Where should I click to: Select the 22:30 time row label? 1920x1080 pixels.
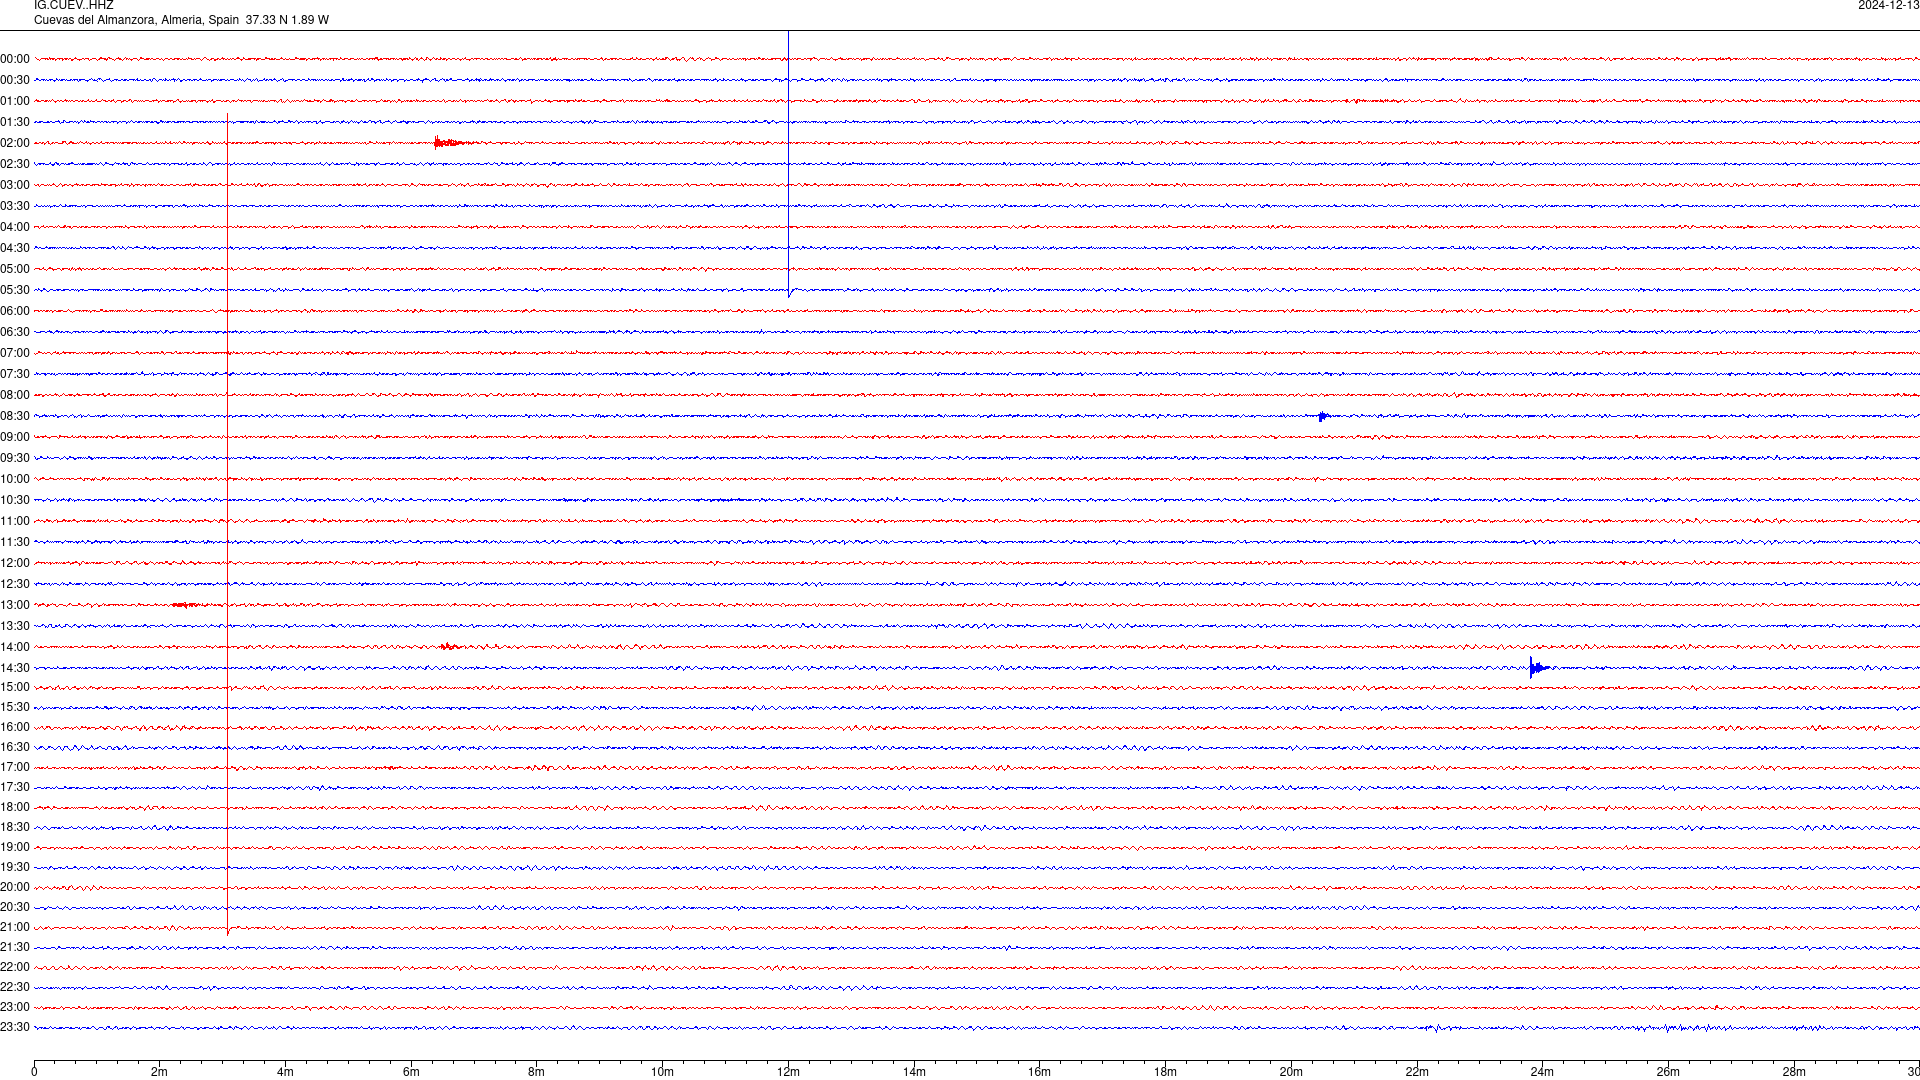[15, 987]
